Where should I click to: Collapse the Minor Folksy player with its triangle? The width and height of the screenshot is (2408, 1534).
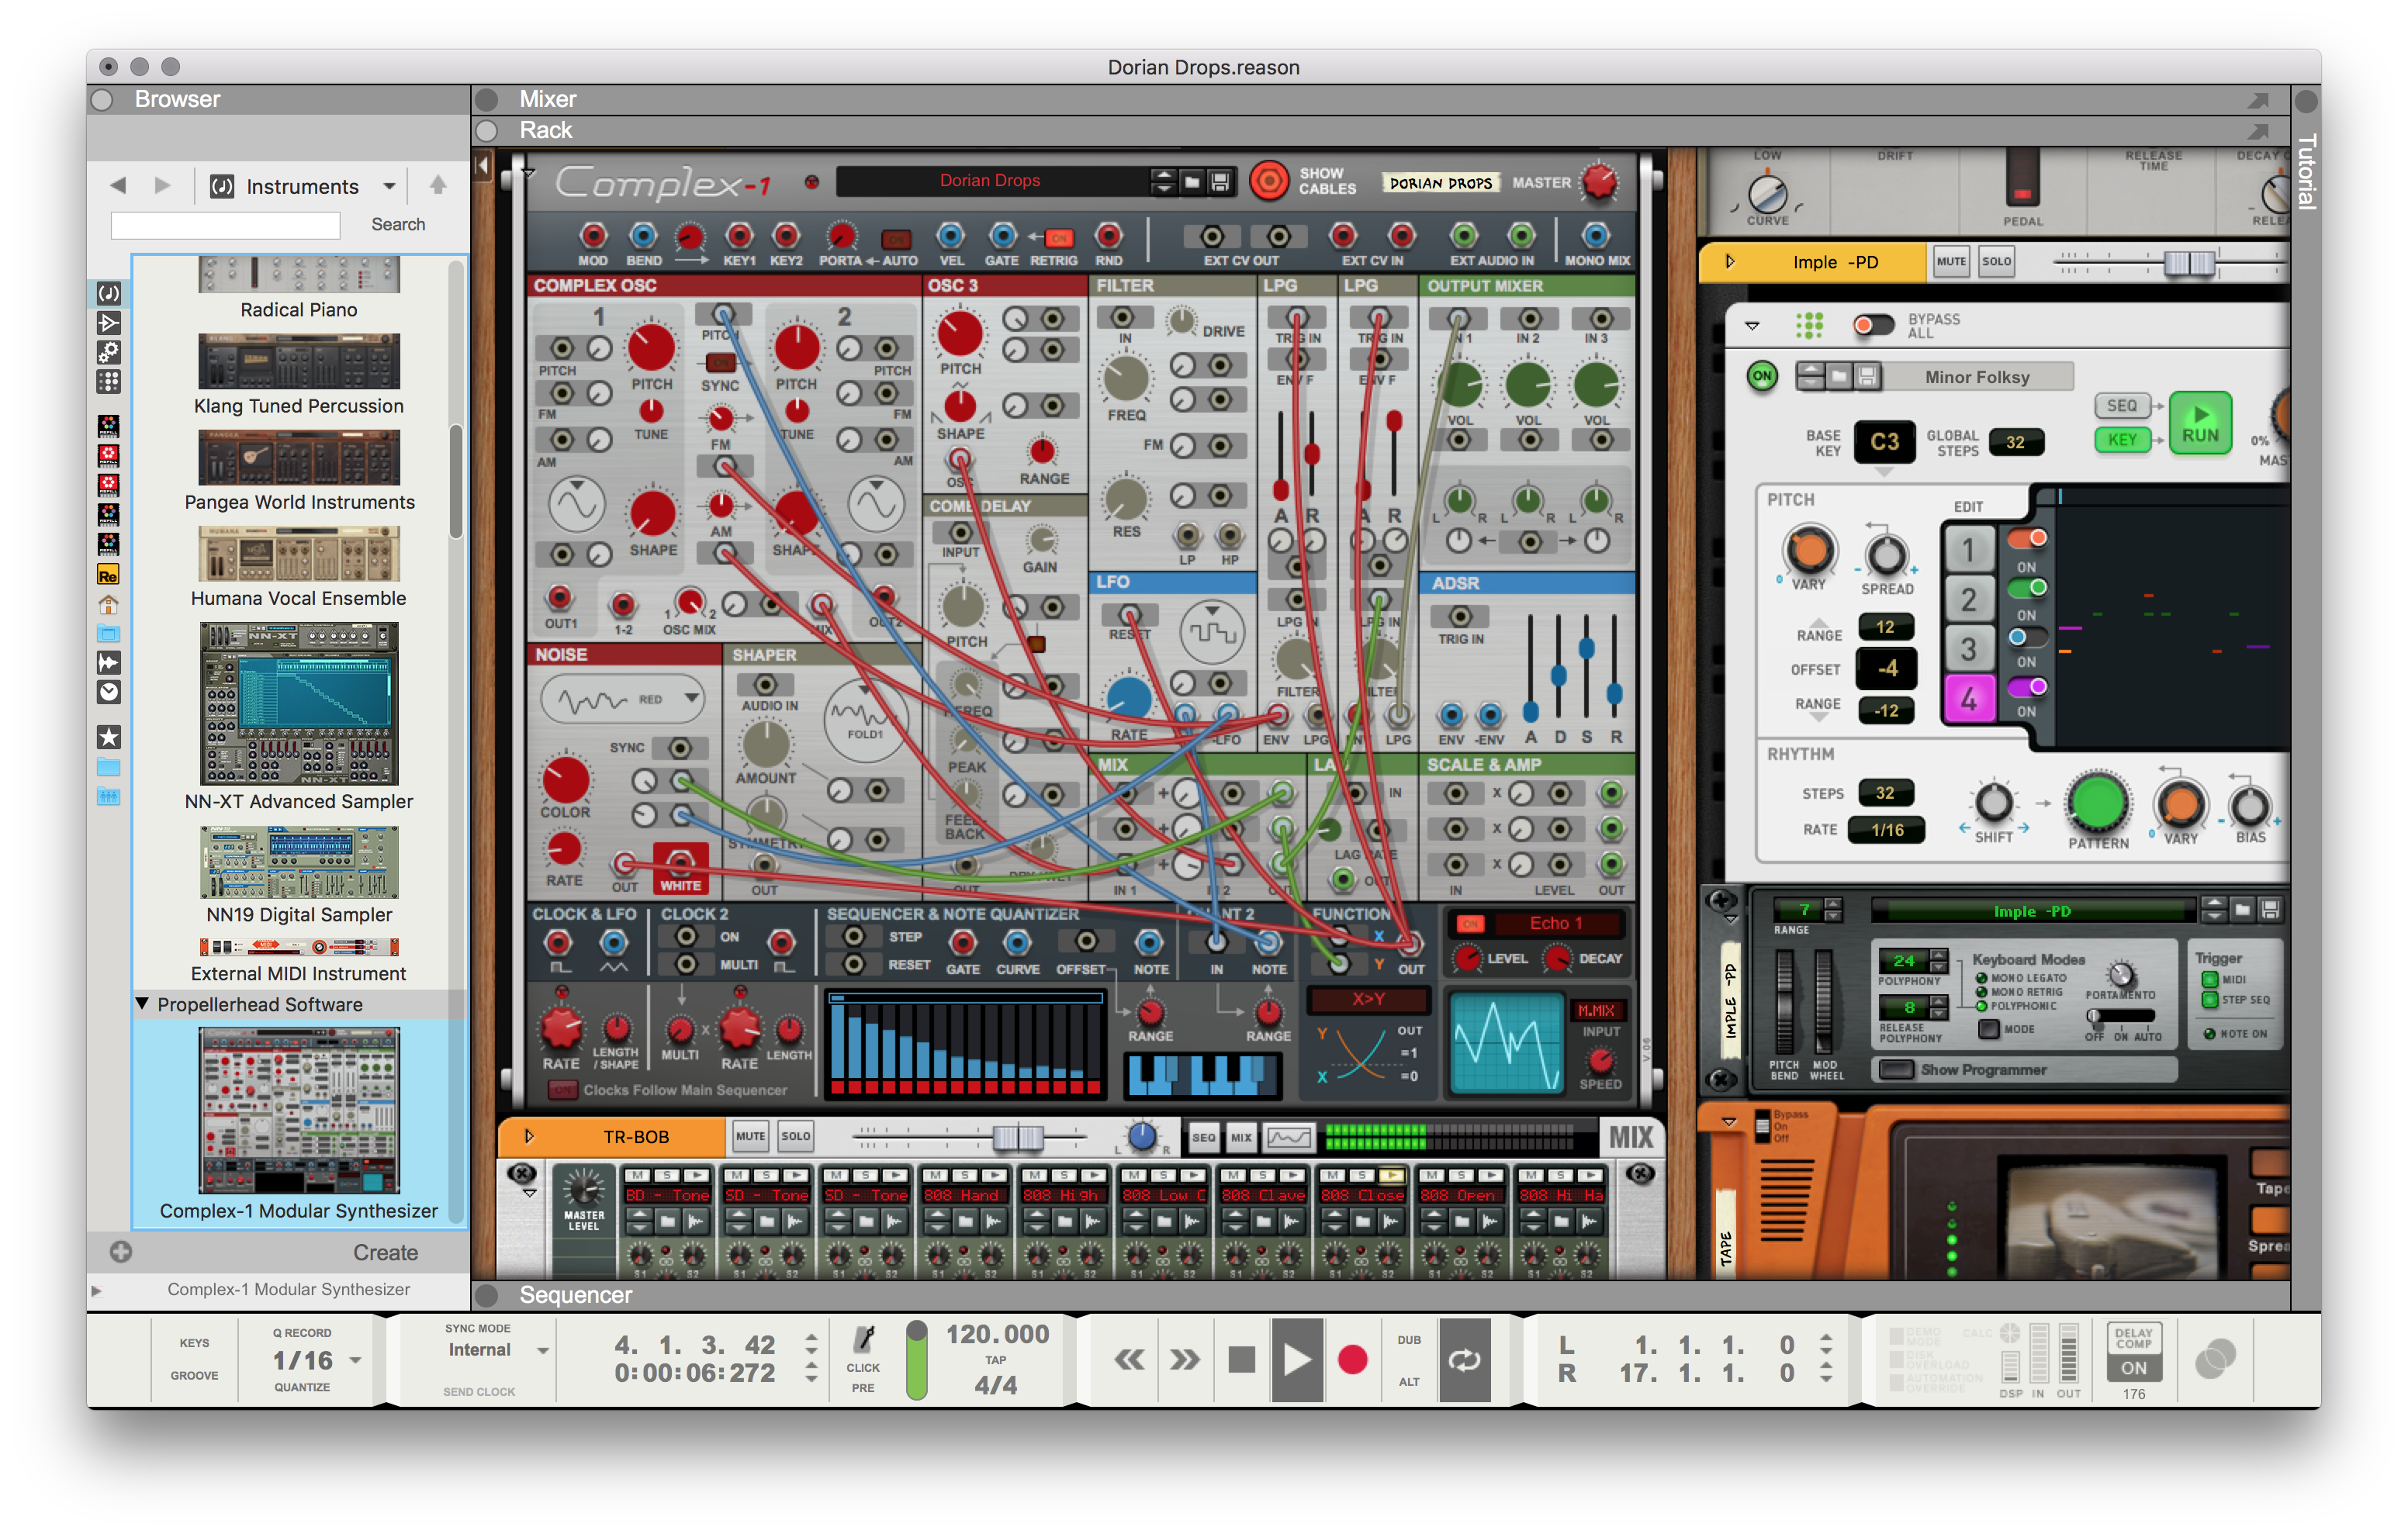pyautogui.click(x=1752, y=326)
